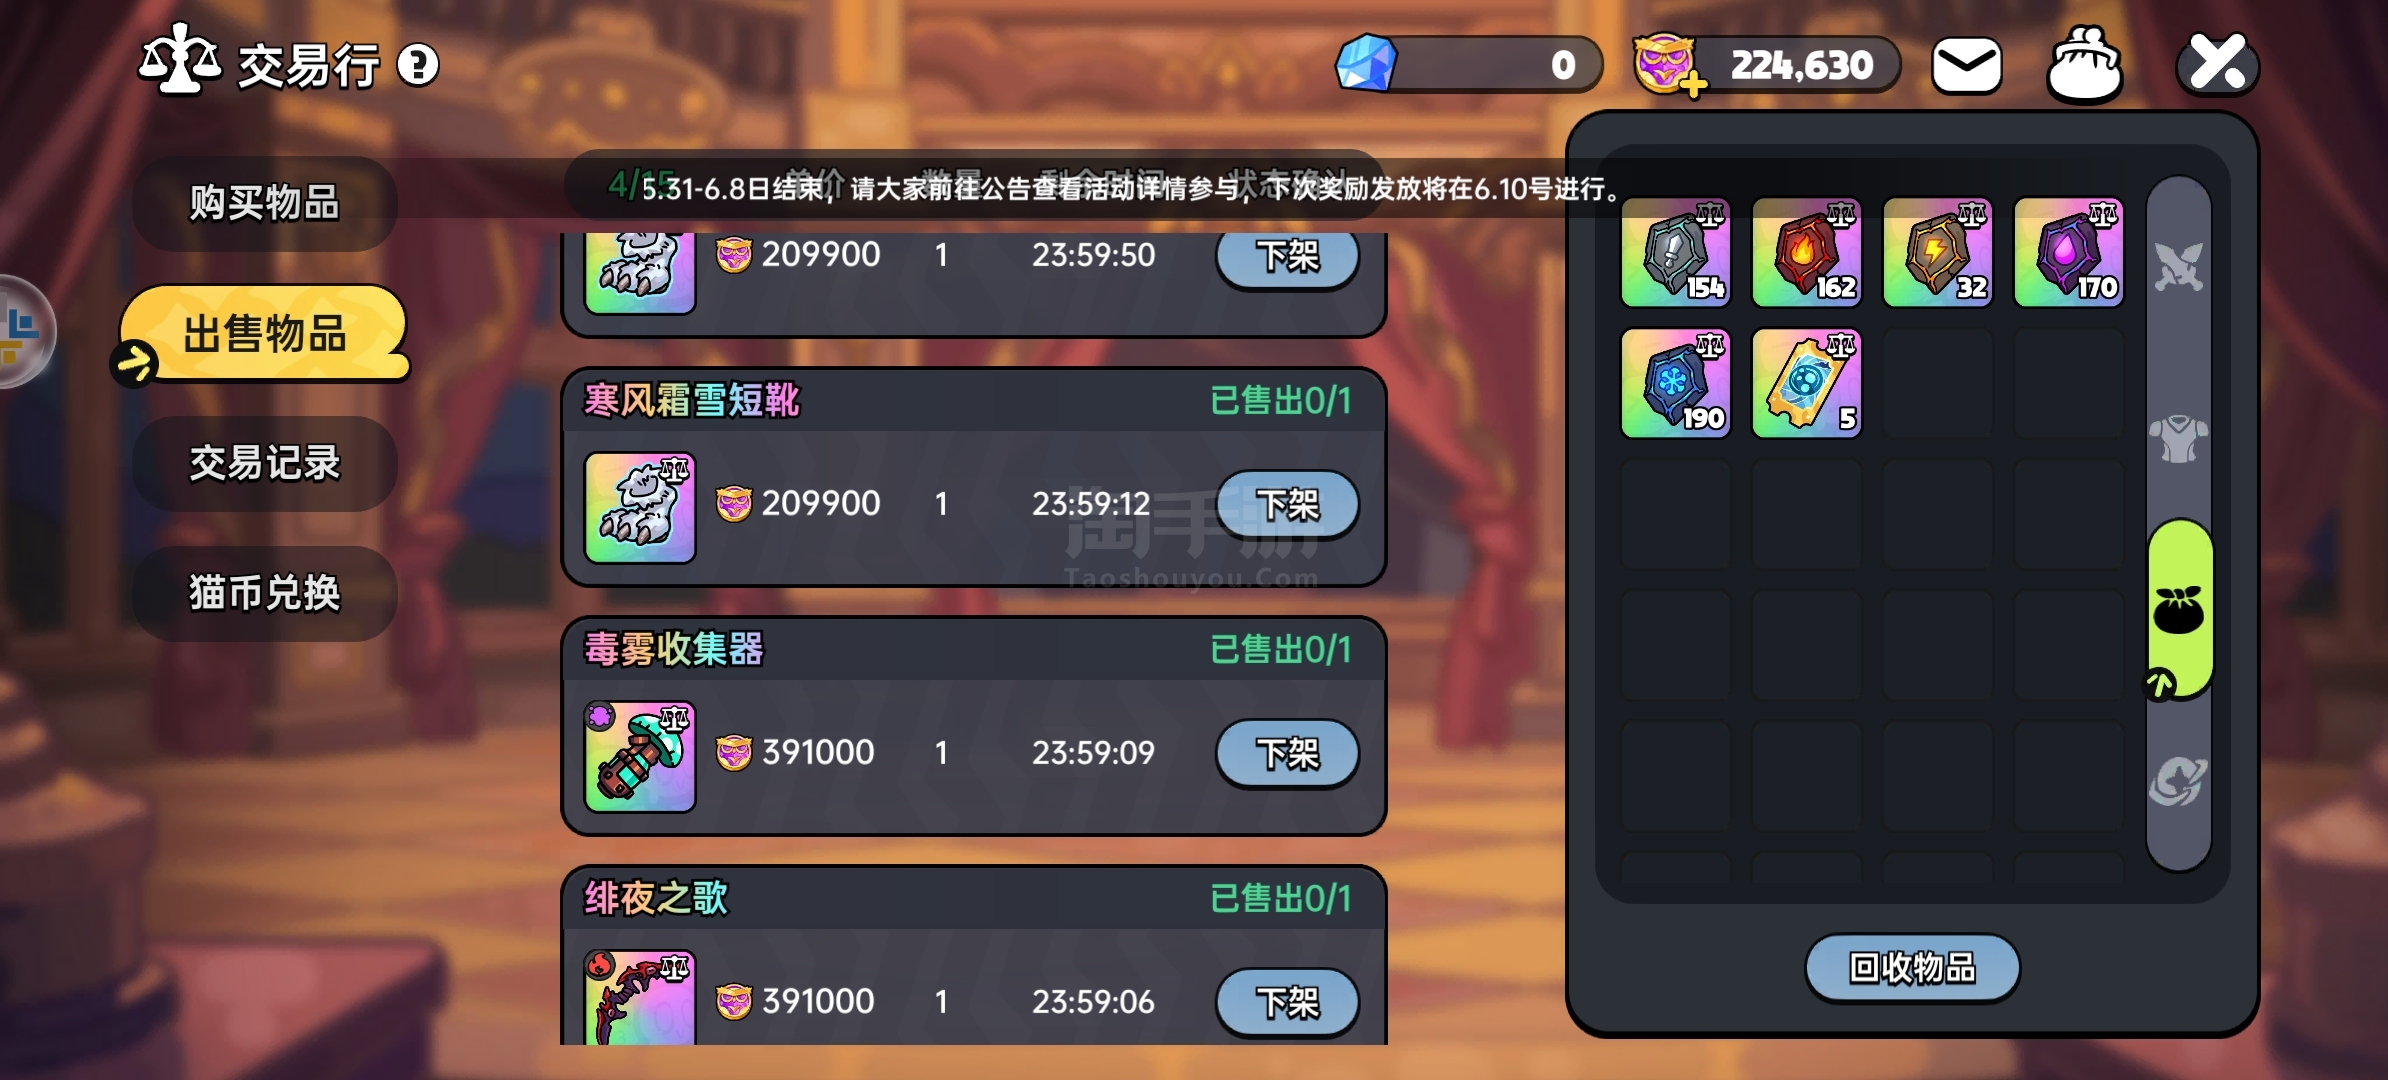Switch to 购买物品 tab
This screenshot has height=1080, width=2388.
tap(265, 203)
